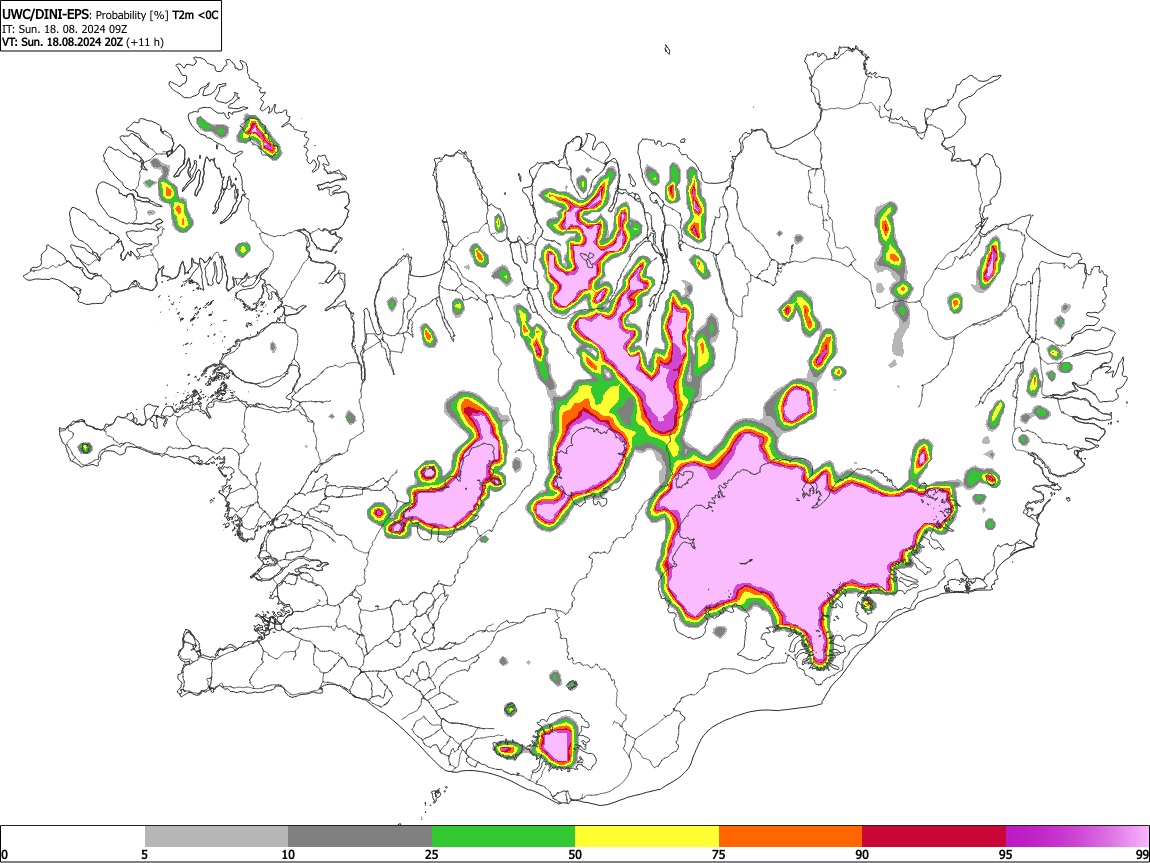This screenshot has height=863, width=1150.
Task: Click the white 0-5% legend swatch
Action: coord(73,837)
